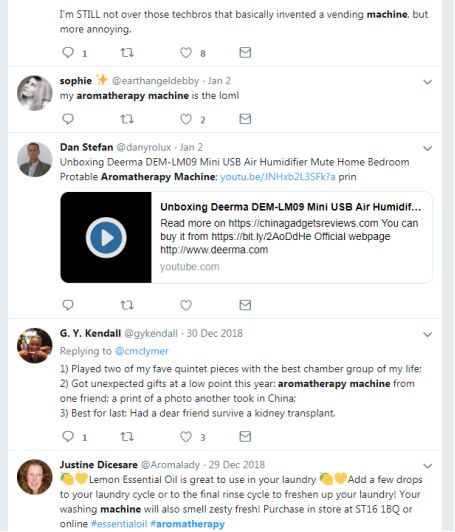The width and height of the screenshot is (455, 532).
Task: Retweet sophie's aromatherapy machine tweet
Action: [x=127, y=119]
